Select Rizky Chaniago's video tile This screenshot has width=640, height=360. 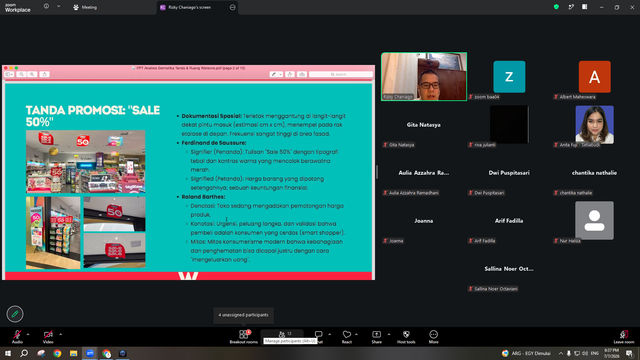point(424,76)
